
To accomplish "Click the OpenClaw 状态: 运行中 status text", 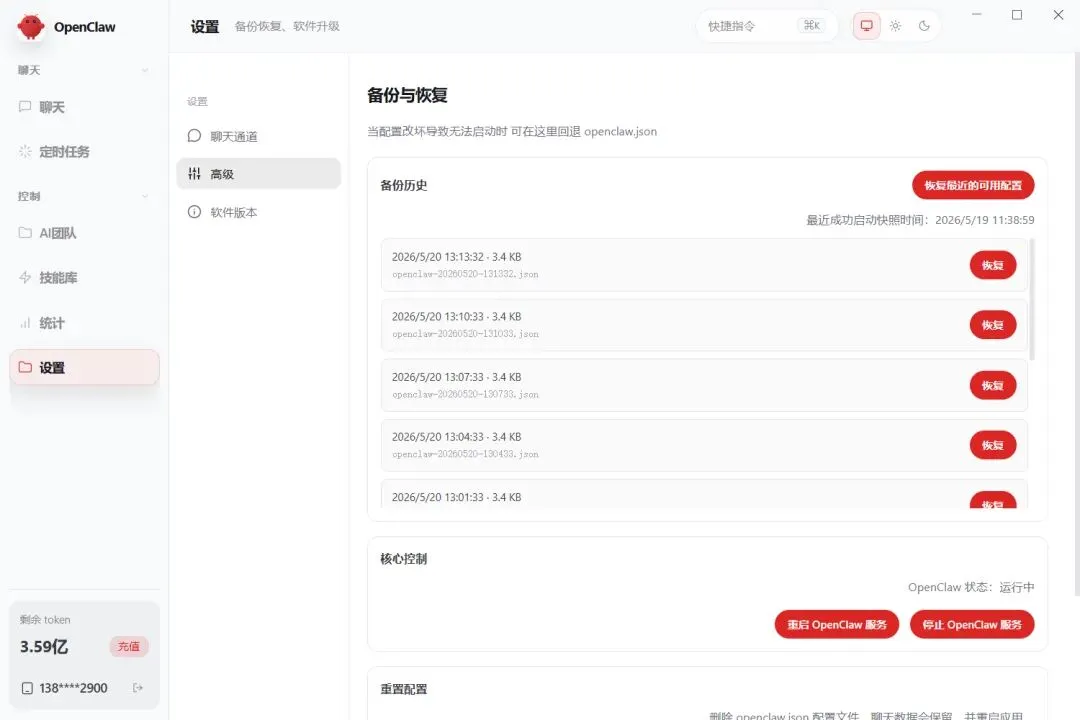I will pyautogui.click(x=970, y=587).
